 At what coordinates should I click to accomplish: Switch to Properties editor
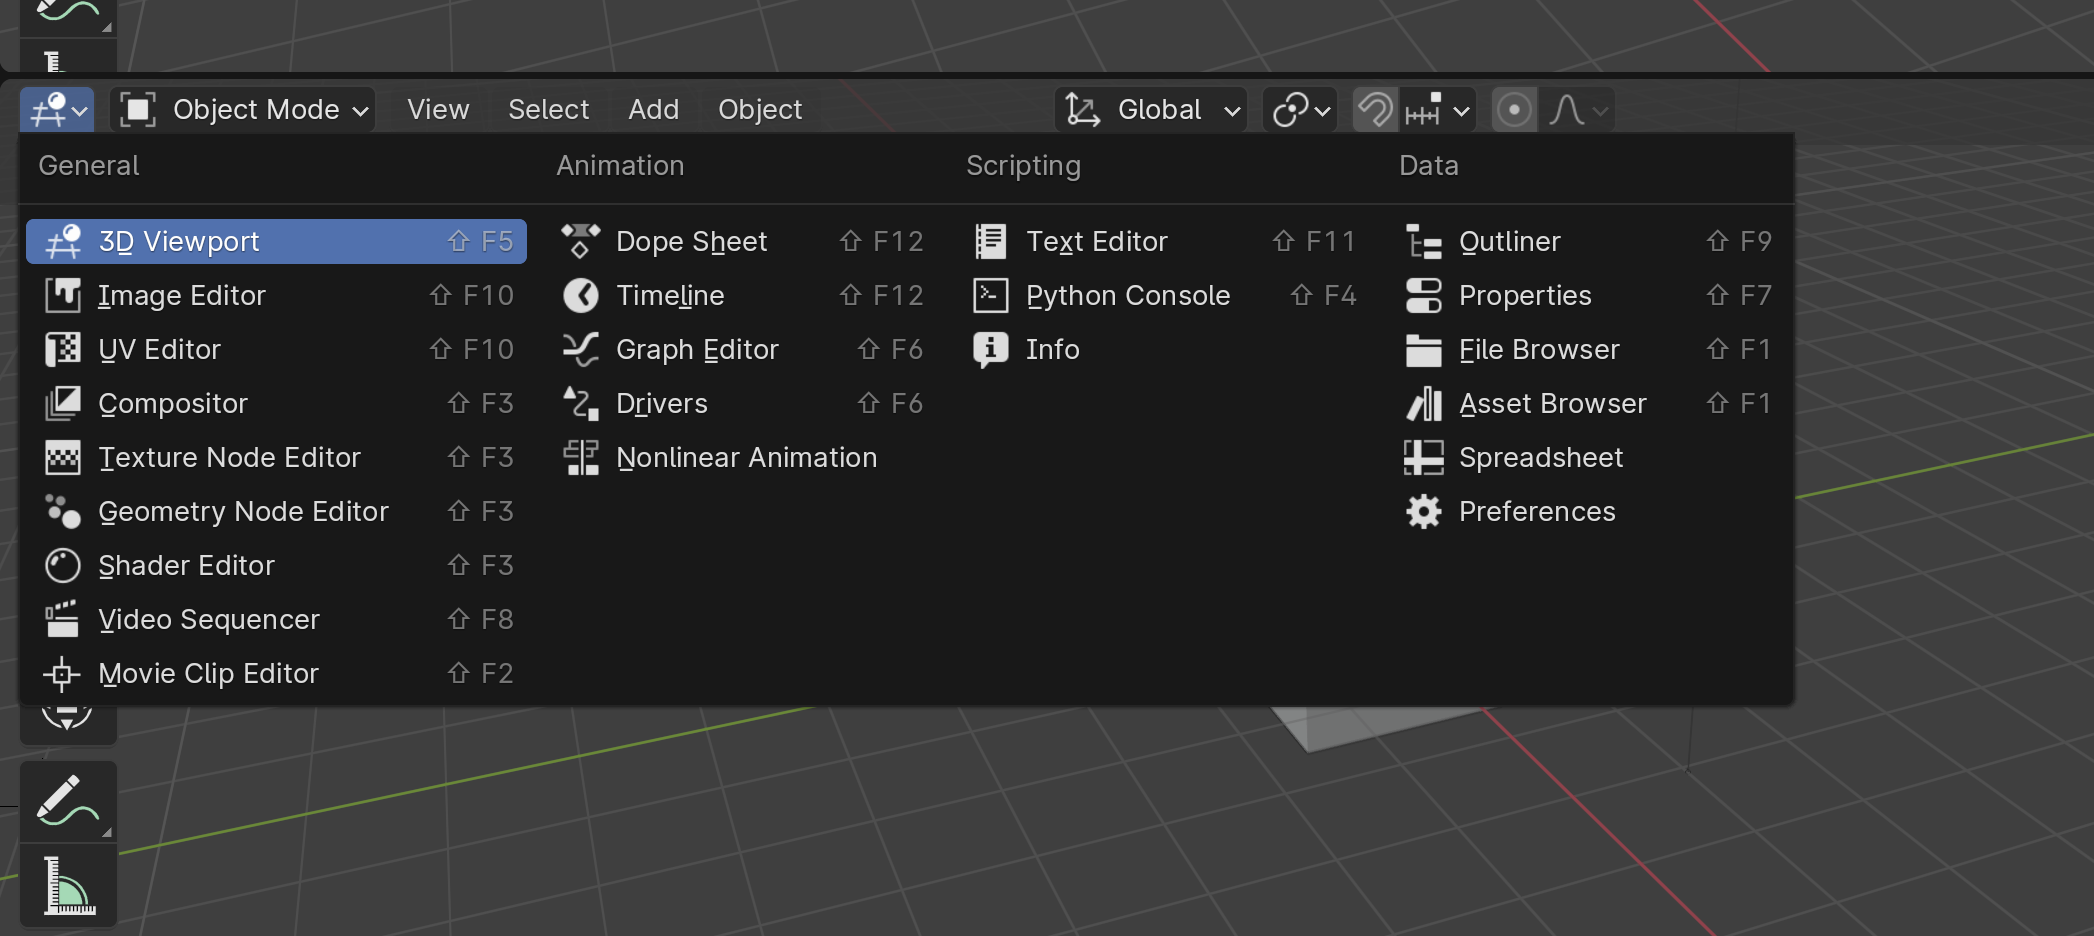click(1589, 295)
